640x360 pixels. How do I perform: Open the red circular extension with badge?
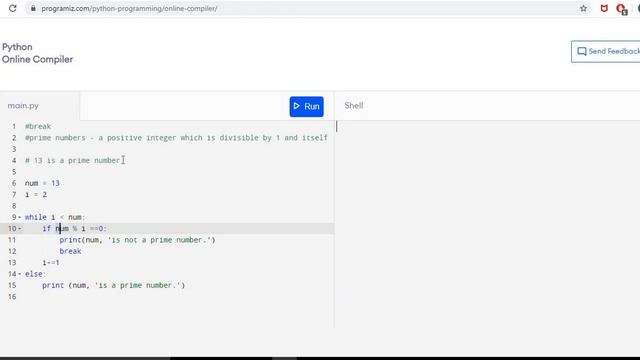point(622,9)
